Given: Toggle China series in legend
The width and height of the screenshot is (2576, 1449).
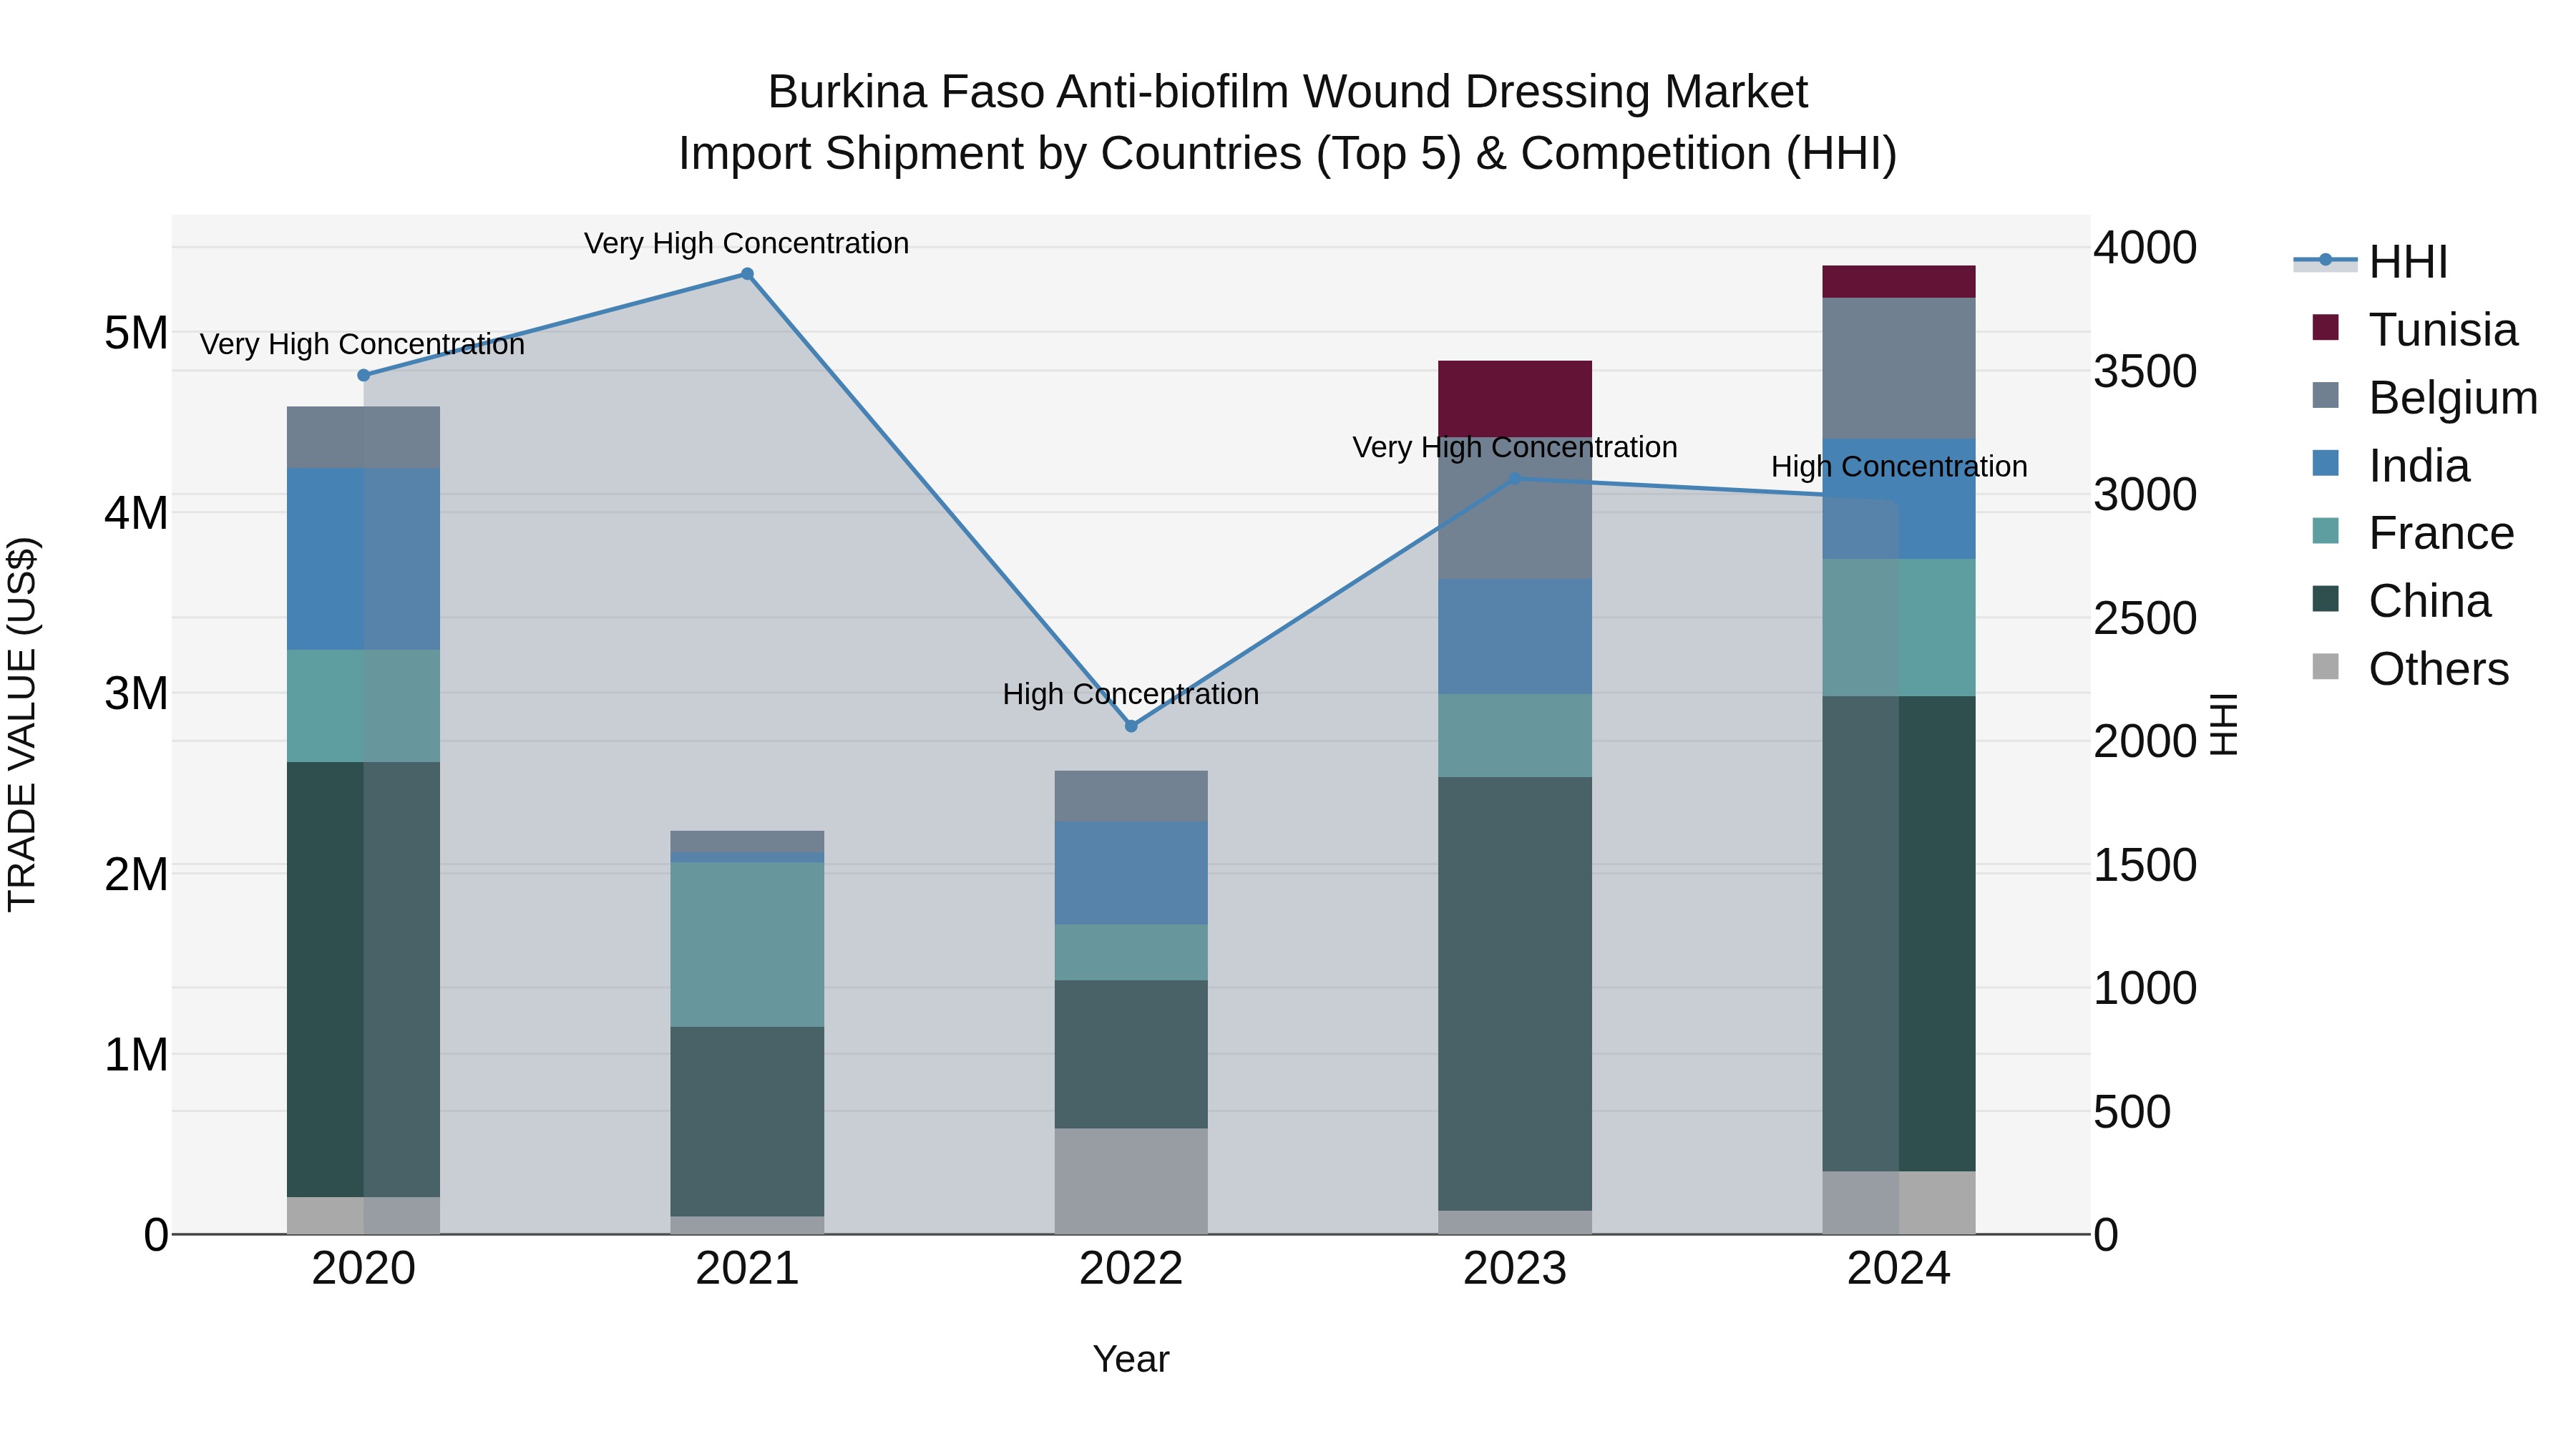Looking at the screenshot, I should (x=2402, y=601).
